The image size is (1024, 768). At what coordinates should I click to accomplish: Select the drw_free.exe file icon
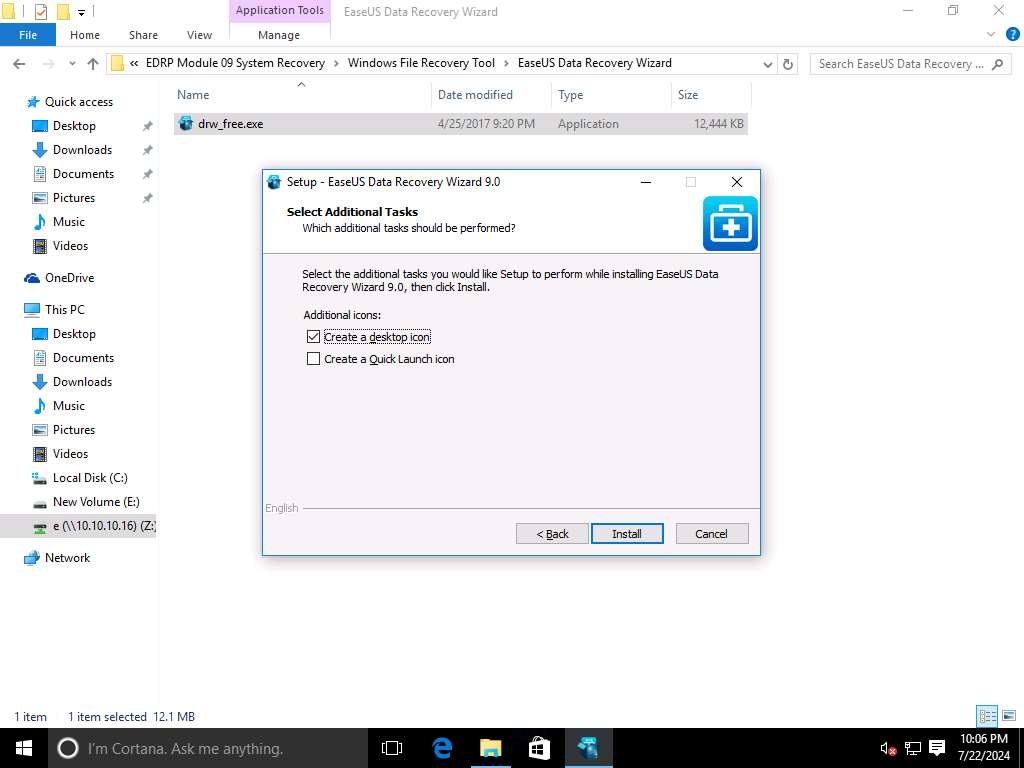(186, 123)
